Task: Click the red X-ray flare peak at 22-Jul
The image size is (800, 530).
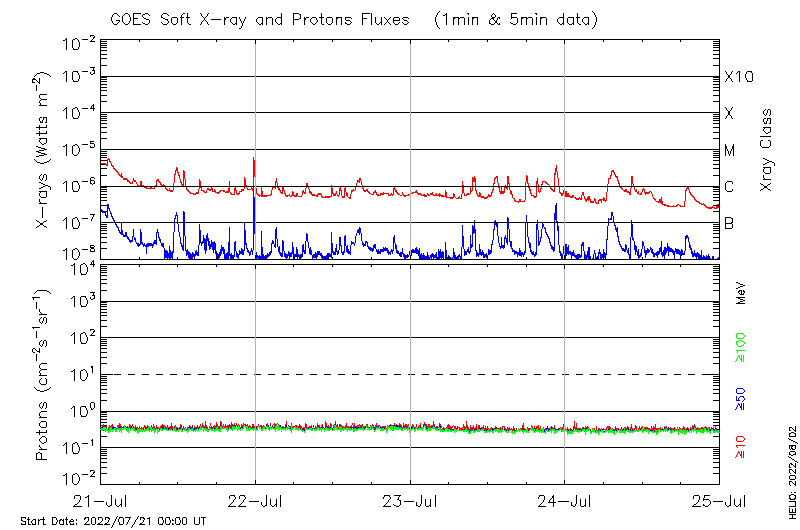Action: (x=254, y=160)
